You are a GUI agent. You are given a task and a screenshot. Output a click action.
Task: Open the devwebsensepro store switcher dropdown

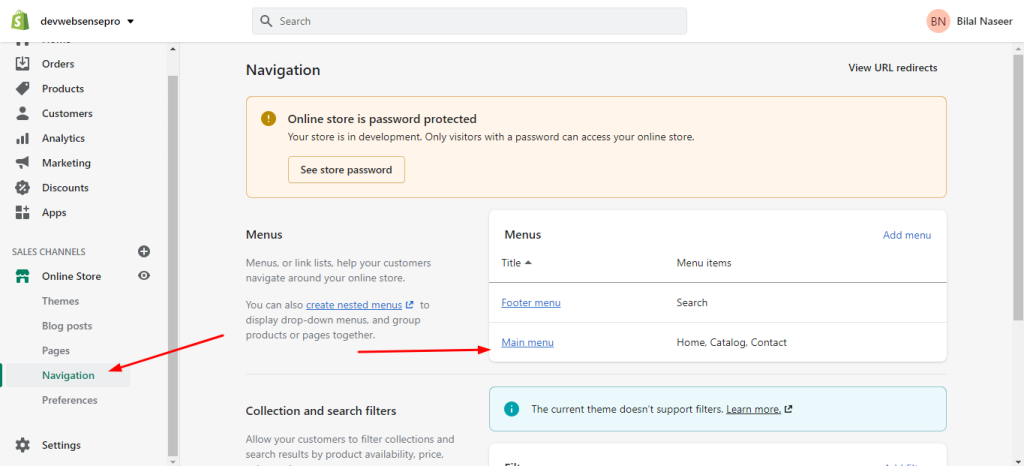(x=87, y=21)
